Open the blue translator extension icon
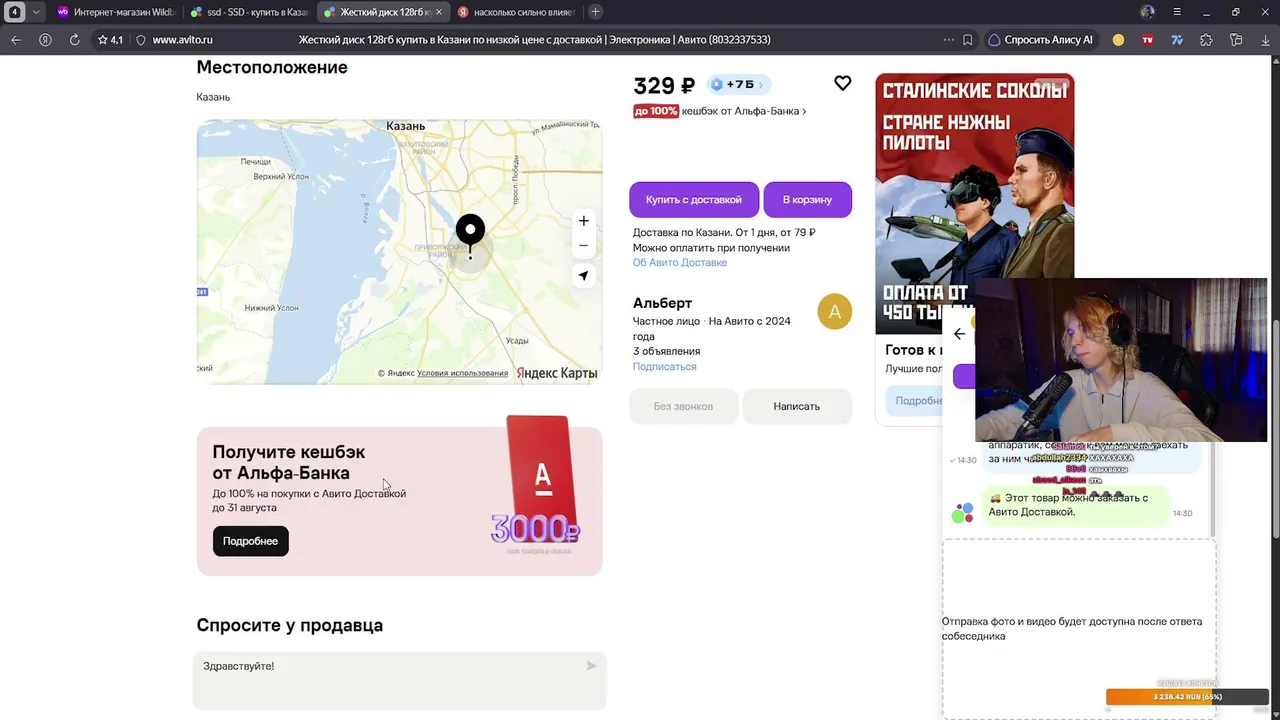Screen dimensions: 1280x720 (1177, 40)
